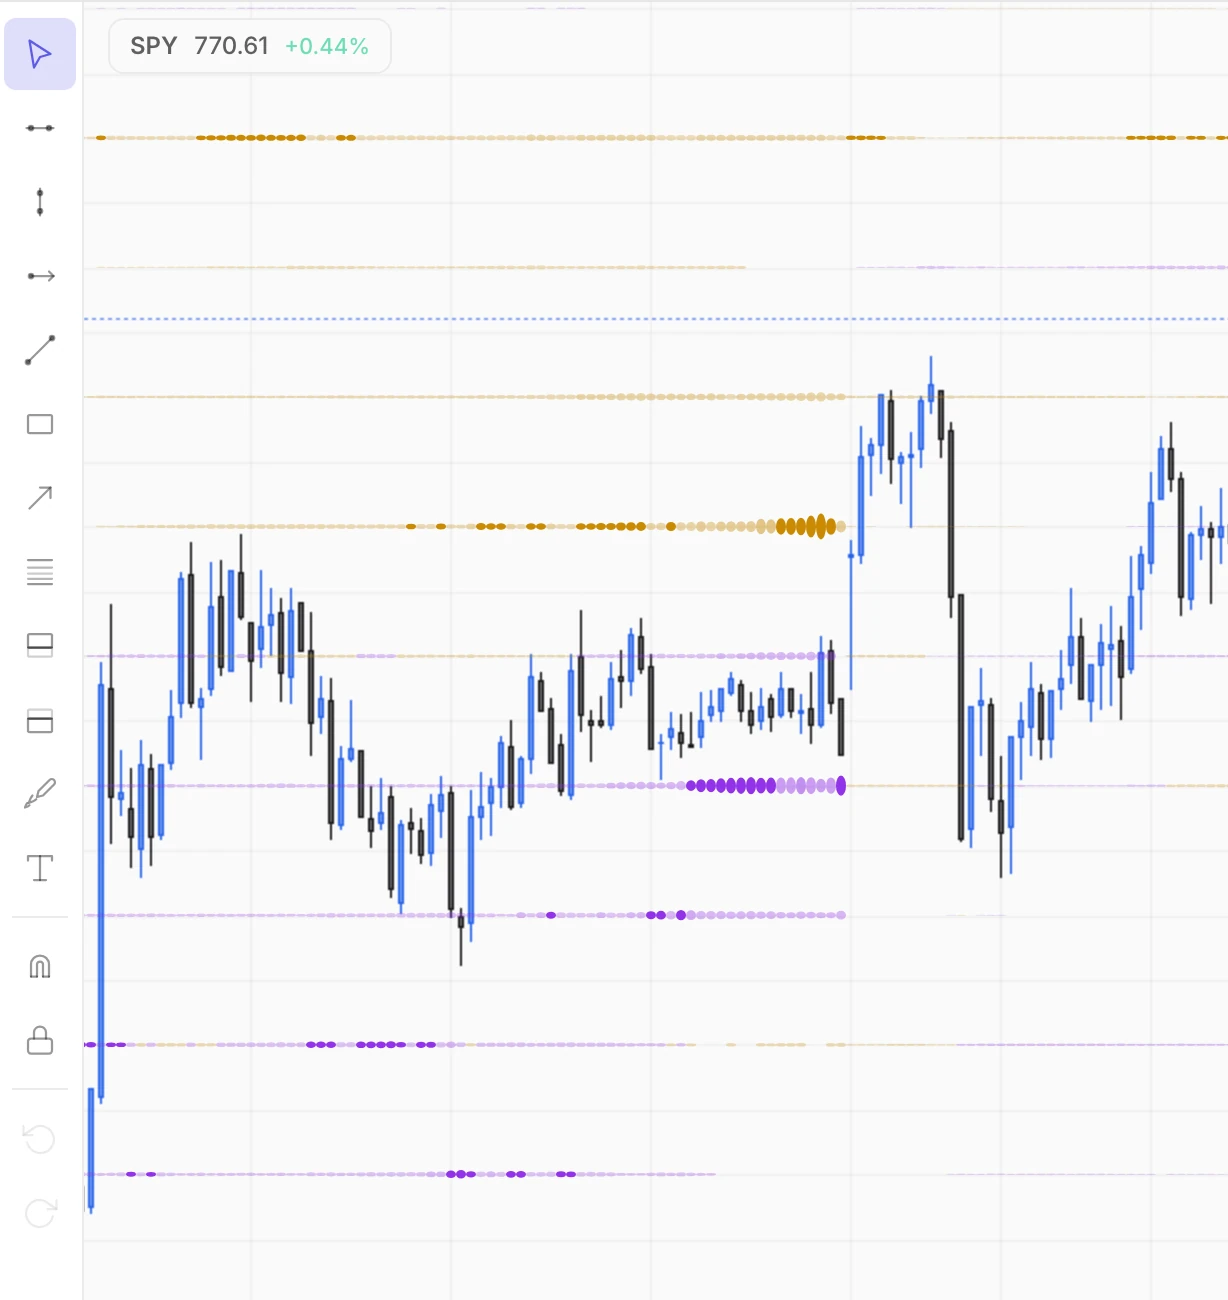Viewport: 1228px width, 1300px height.
Task: Select the cursor pointer tool
Action: [40, 54]
